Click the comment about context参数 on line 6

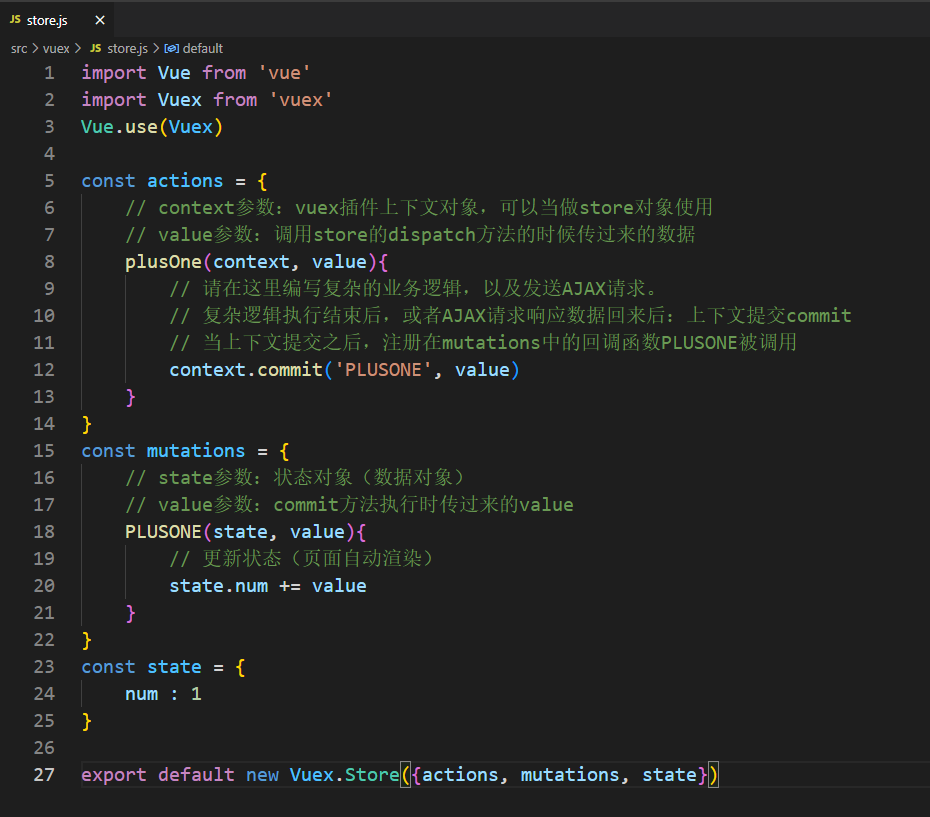419,208
